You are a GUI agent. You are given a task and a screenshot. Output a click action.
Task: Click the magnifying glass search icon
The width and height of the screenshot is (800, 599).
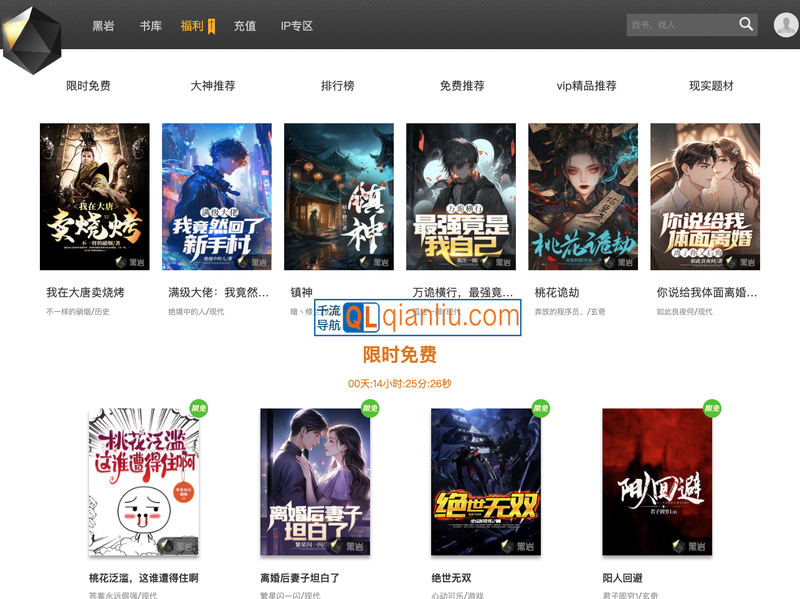click(746, 25)
